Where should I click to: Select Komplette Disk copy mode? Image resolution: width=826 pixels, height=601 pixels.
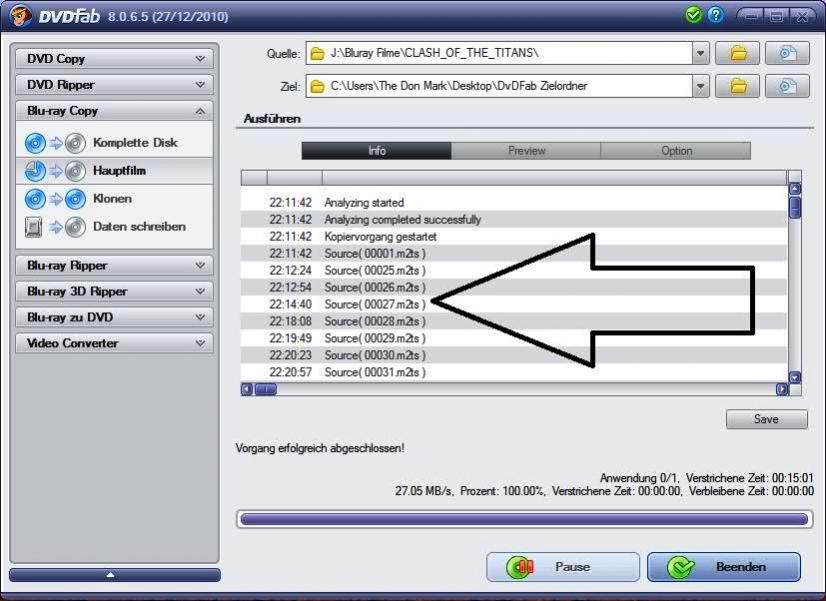click(114, 143)
